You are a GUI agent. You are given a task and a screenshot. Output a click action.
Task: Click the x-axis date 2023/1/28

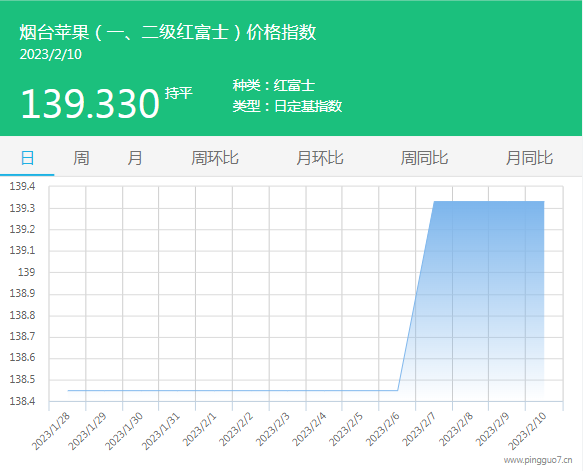[51, 431]
